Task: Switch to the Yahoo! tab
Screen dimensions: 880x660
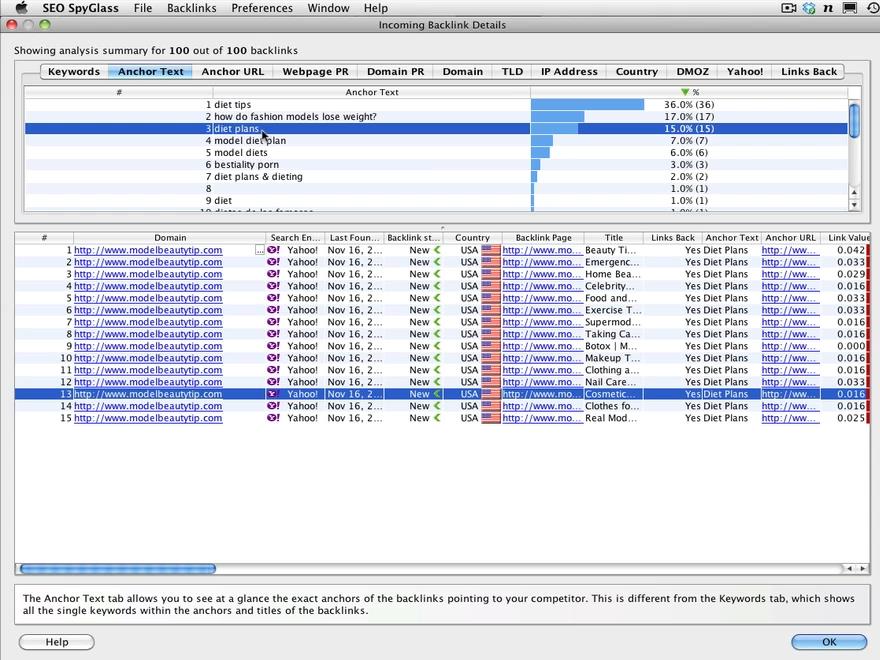Action: 745,71
